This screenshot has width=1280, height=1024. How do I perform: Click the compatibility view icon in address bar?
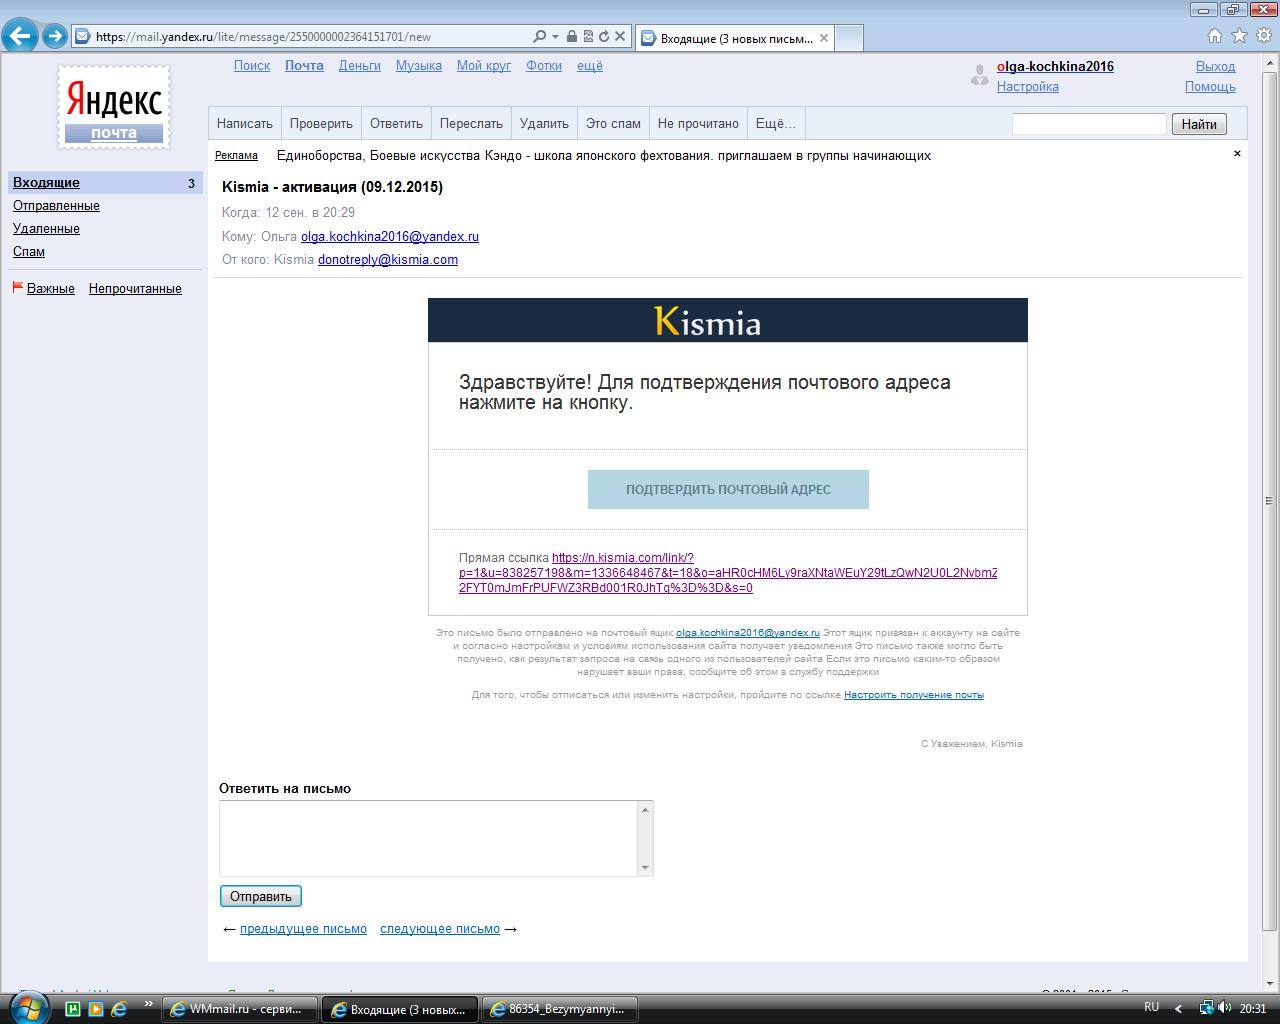[x=587, y=36]
